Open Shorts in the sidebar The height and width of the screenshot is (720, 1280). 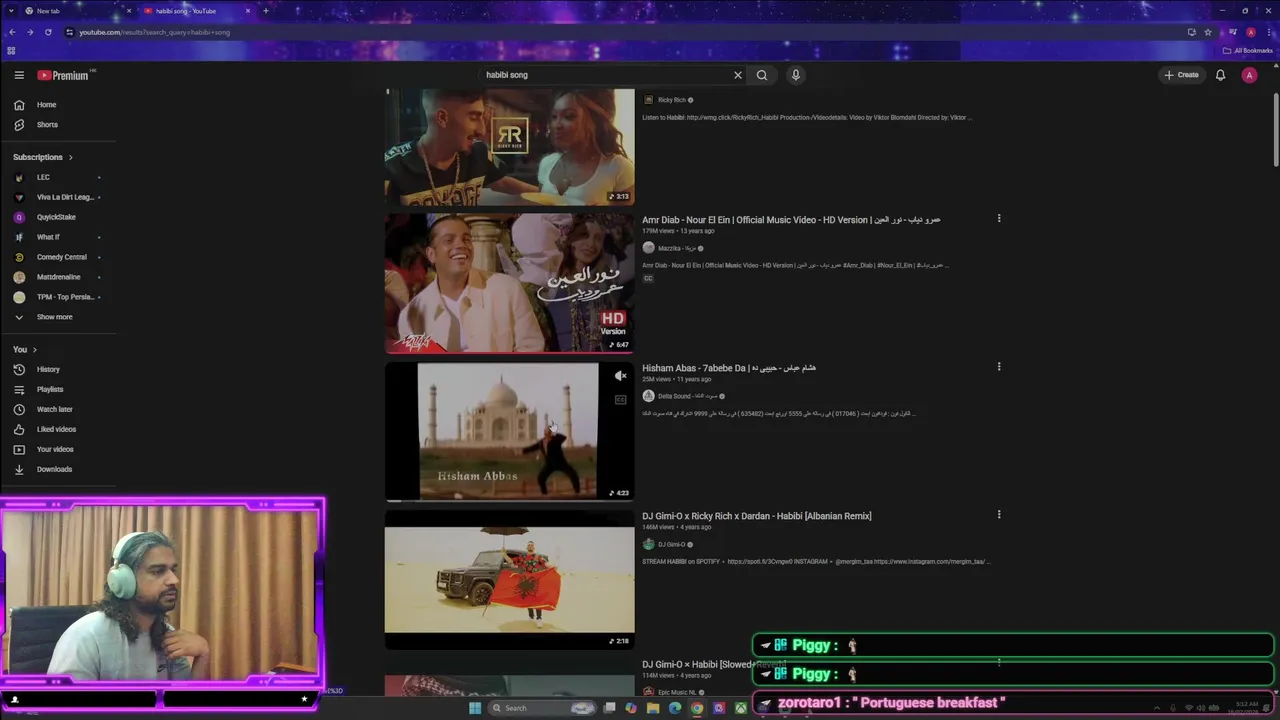(60, 125)
